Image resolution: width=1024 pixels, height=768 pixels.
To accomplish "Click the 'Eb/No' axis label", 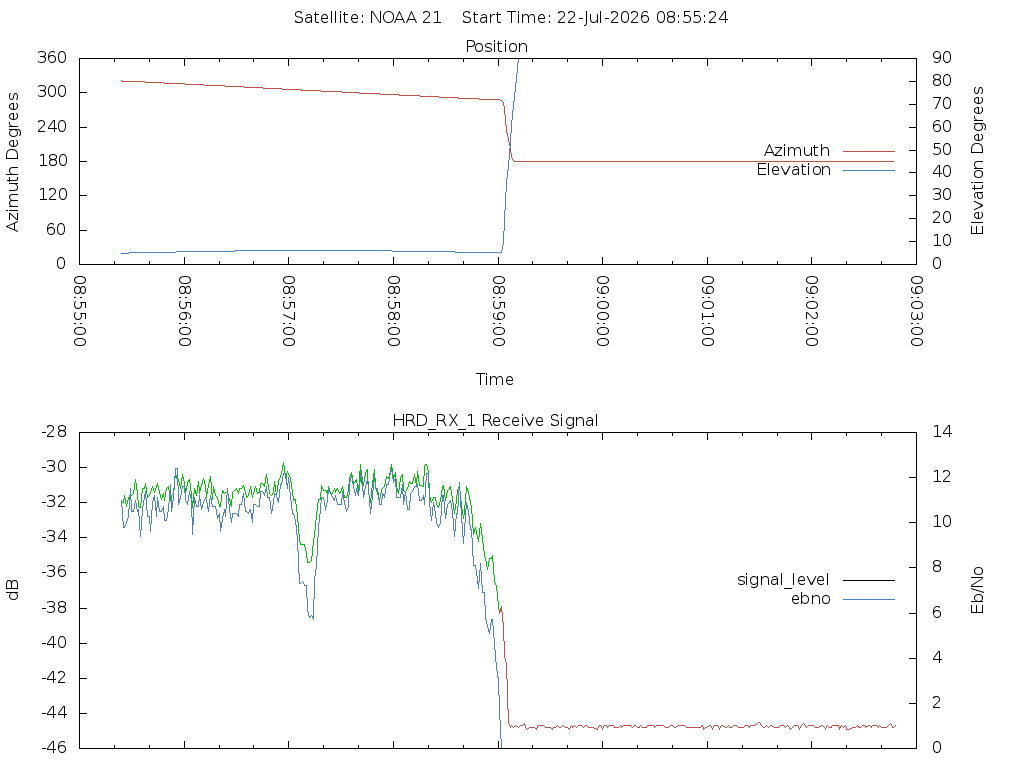I will pyautogui.click(x=977, y=590).
